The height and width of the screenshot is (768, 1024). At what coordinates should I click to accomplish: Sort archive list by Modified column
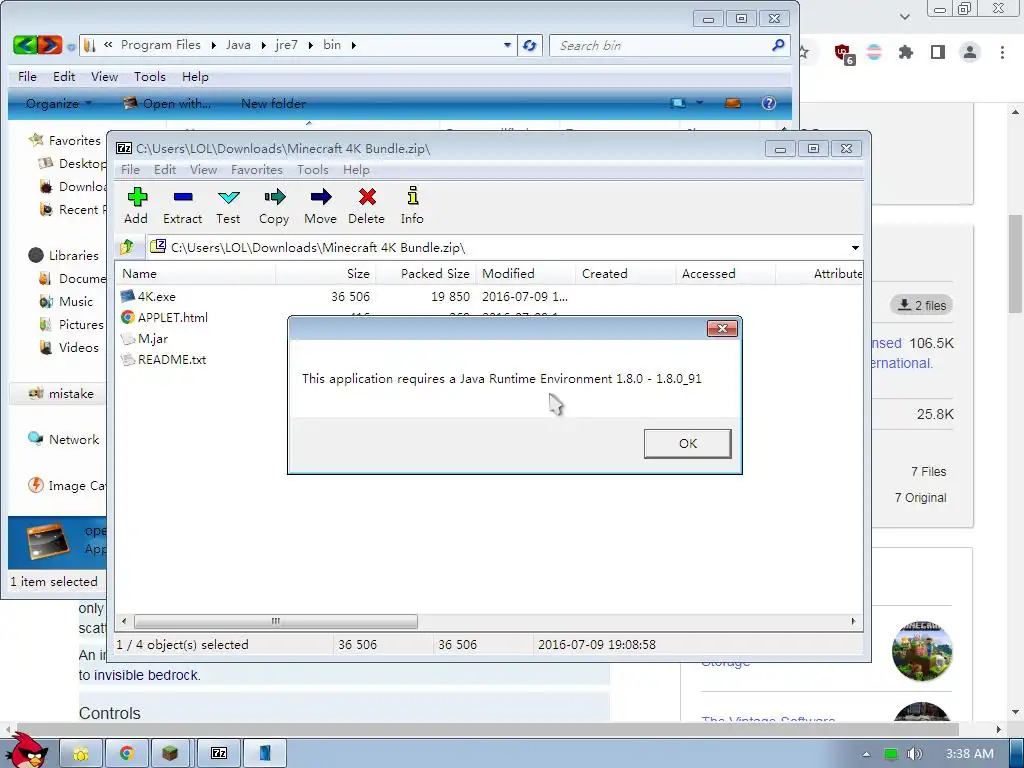click(526, 274)
